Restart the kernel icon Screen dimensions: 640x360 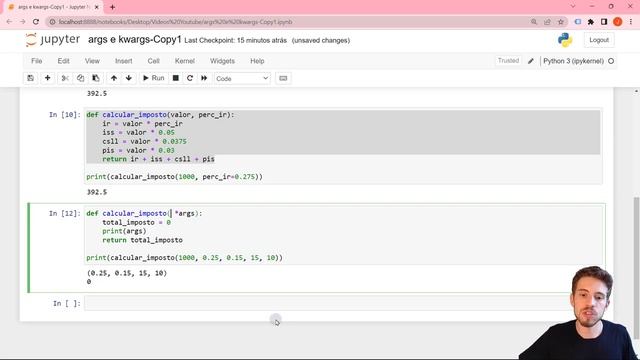[190, 78]
